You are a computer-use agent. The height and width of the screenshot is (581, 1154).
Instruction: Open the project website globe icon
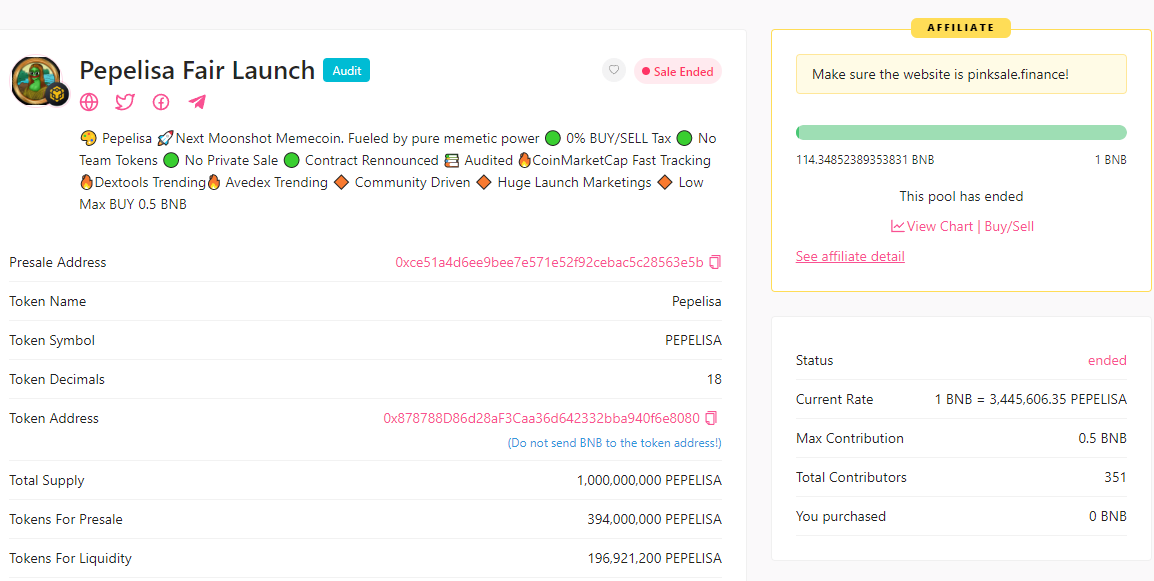pyautogui.click(x=89, y=102)
